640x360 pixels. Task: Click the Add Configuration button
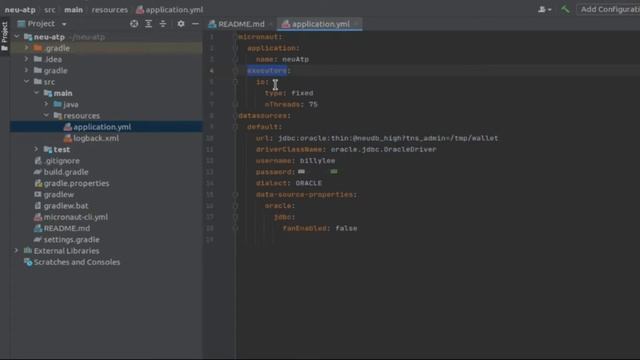click(609, 9)
